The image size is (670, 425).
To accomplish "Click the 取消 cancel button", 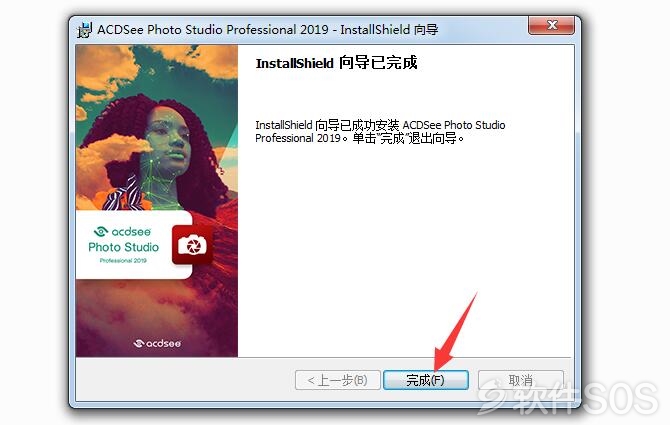I will pos(520,380).
